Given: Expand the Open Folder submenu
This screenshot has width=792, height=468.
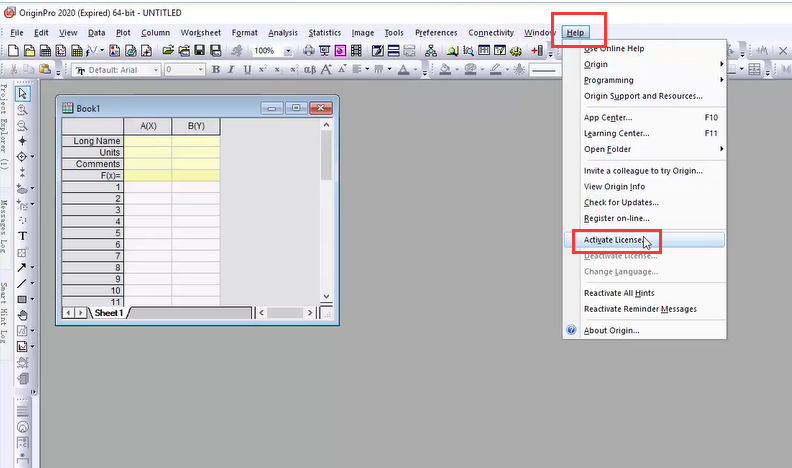Looking at the screenshot, I should click(x=645, y=149).
